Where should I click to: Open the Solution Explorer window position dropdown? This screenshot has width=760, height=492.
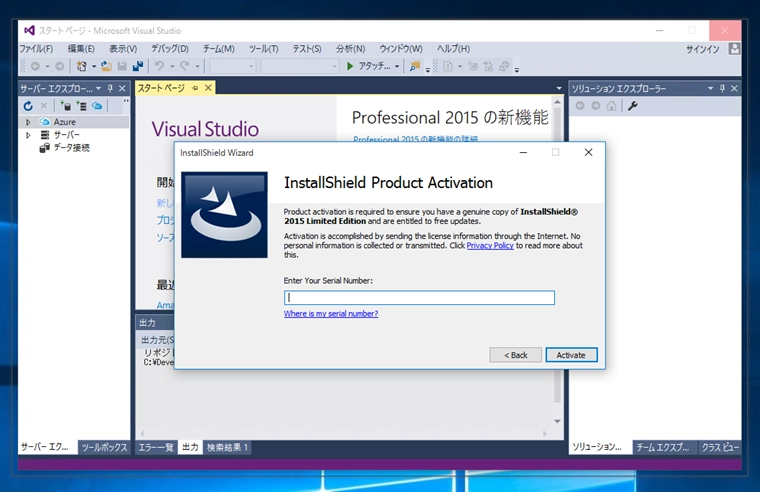pos(711,88)
